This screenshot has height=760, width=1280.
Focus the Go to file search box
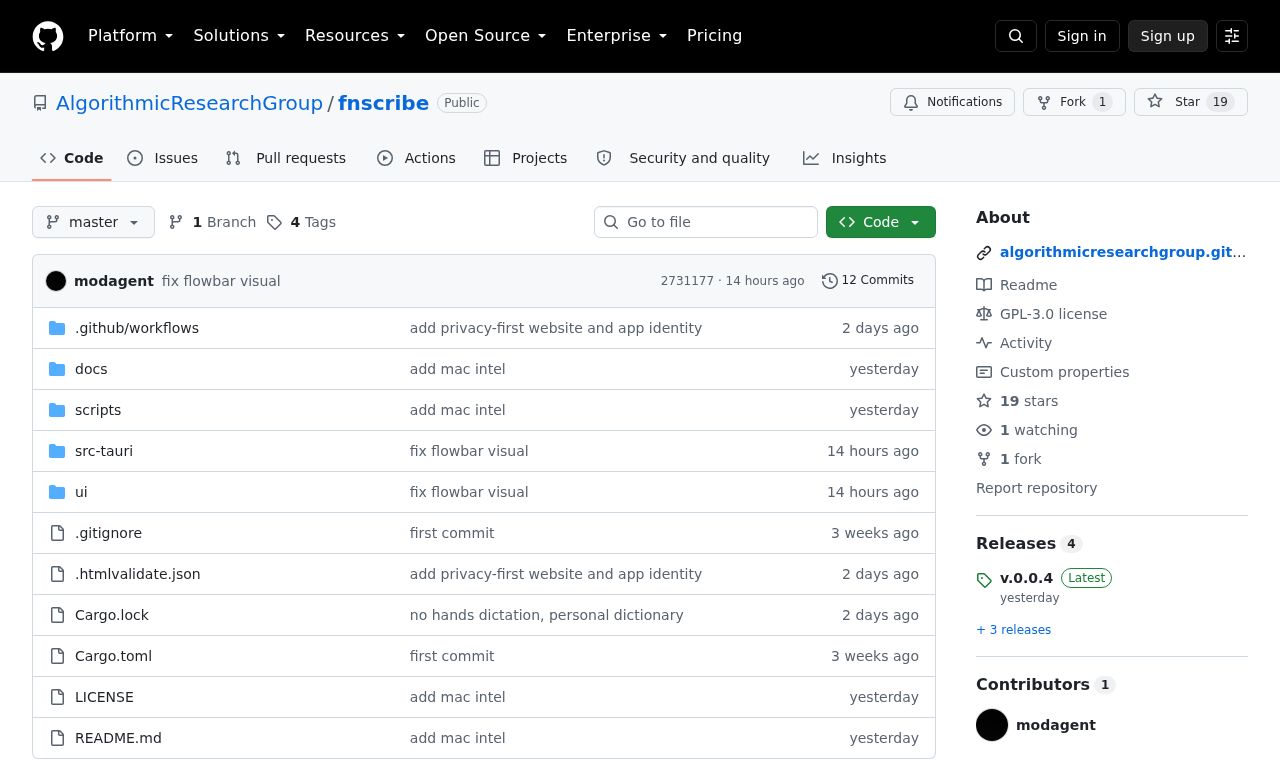pyautogui.click(x=706, y=222)
